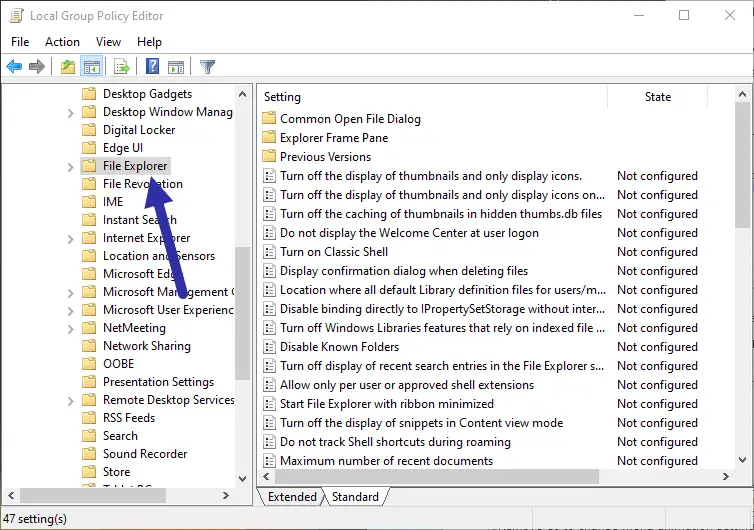Image resolution: width=754 pixels, height=530 pixels.
Task: Expand the Desktop Window Manager node
Action: pos(71,113)
